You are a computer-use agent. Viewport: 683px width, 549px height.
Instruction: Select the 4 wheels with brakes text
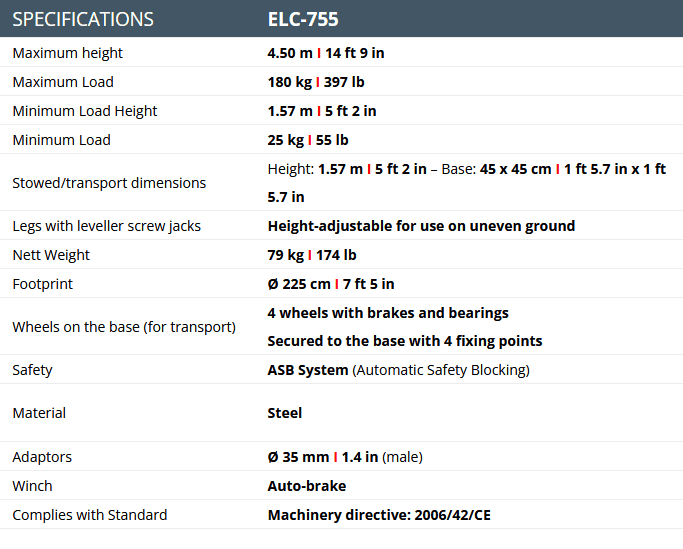(x=388, y=313)
